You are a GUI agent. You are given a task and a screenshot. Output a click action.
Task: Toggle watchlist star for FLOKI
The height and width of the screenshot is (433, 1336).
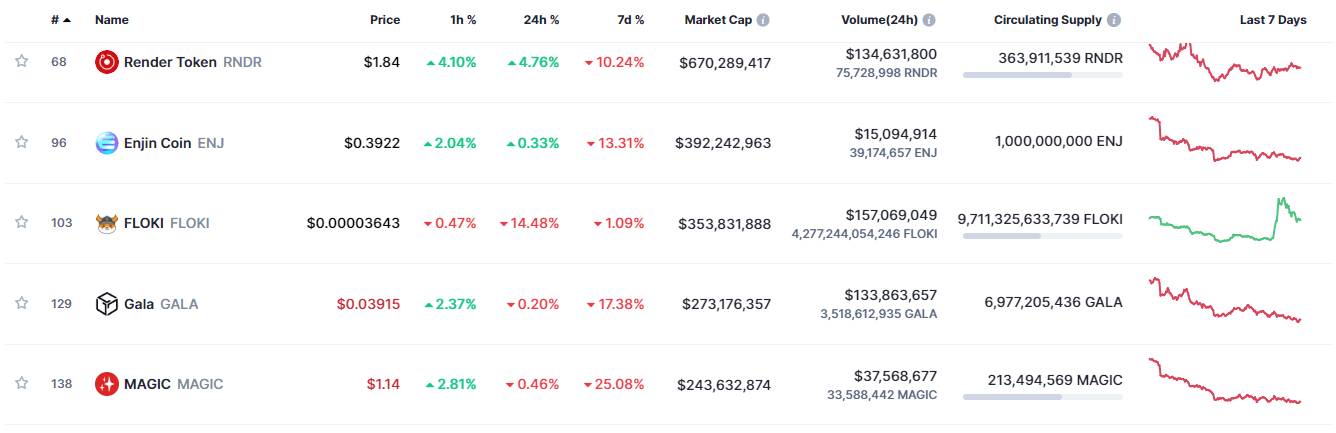click(x=21, y=223)
